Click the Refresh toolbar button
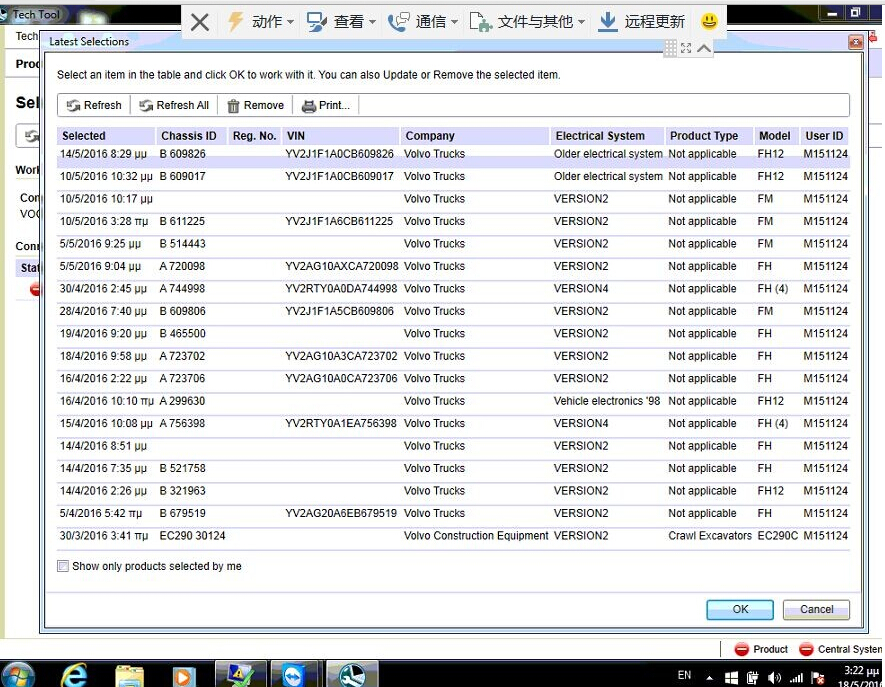 94,106
